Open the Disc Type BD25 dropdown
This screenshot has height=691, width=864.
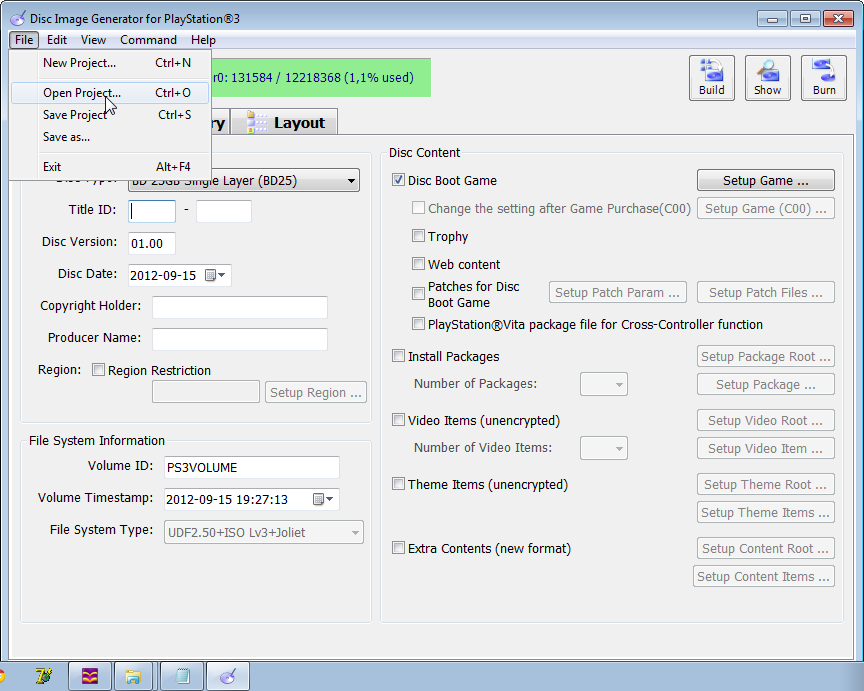[244, 180]
